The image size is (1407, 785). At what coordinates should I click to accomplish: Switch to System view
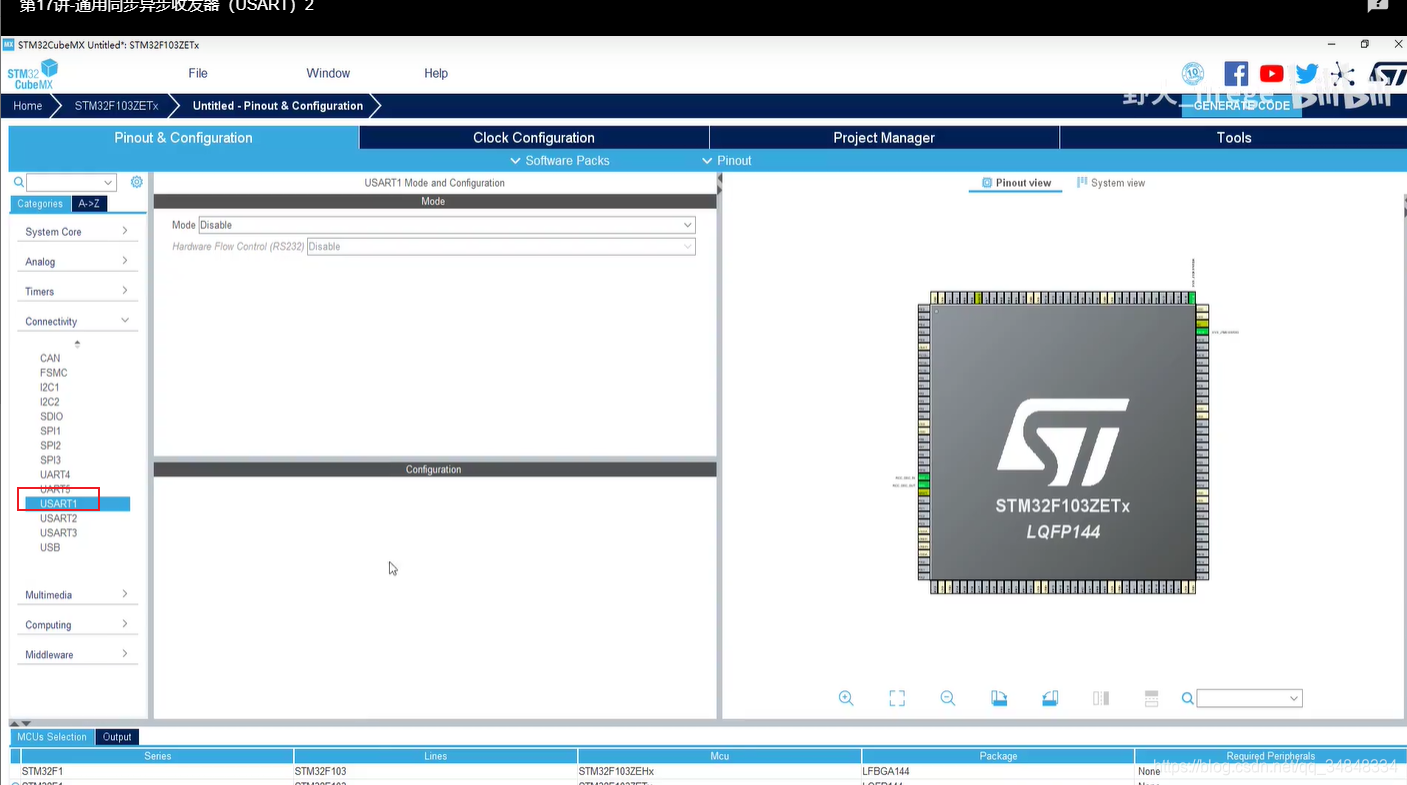click(1111, 183)
